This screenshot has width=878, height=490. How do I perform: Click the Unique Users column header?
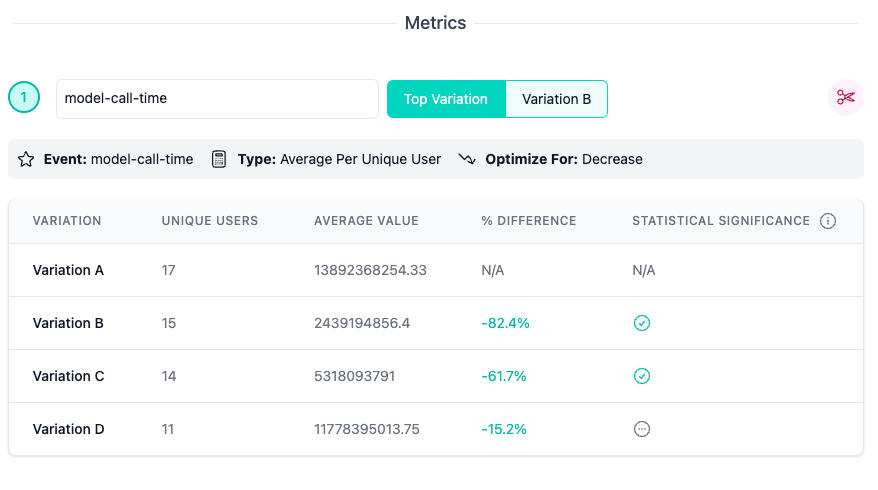[210, 221]
